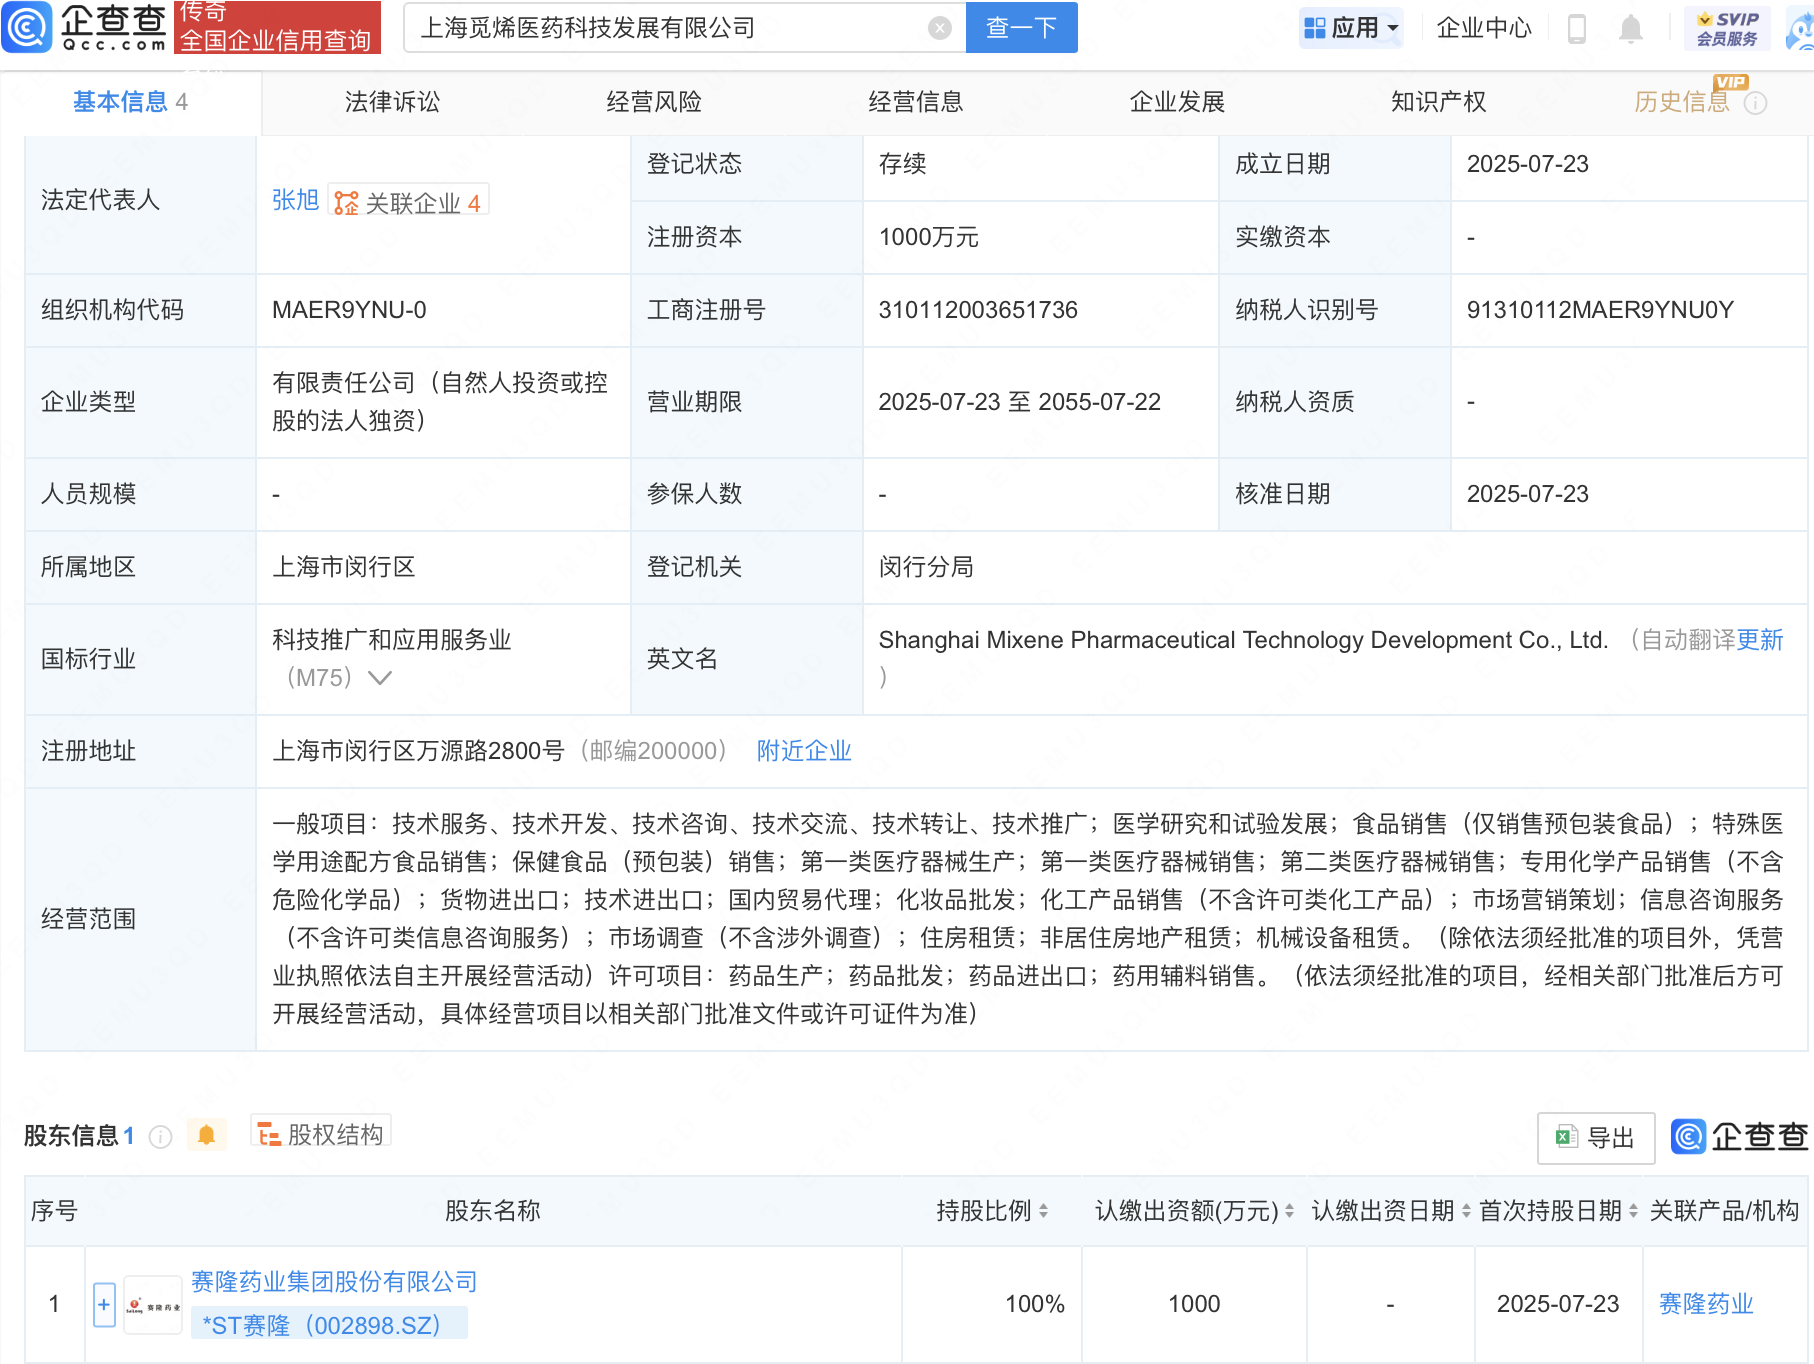The image size is (1814, 1364).
Task: Click the Qcc logo icon in header
Action: pyautogui.click(x=27, y=27)
